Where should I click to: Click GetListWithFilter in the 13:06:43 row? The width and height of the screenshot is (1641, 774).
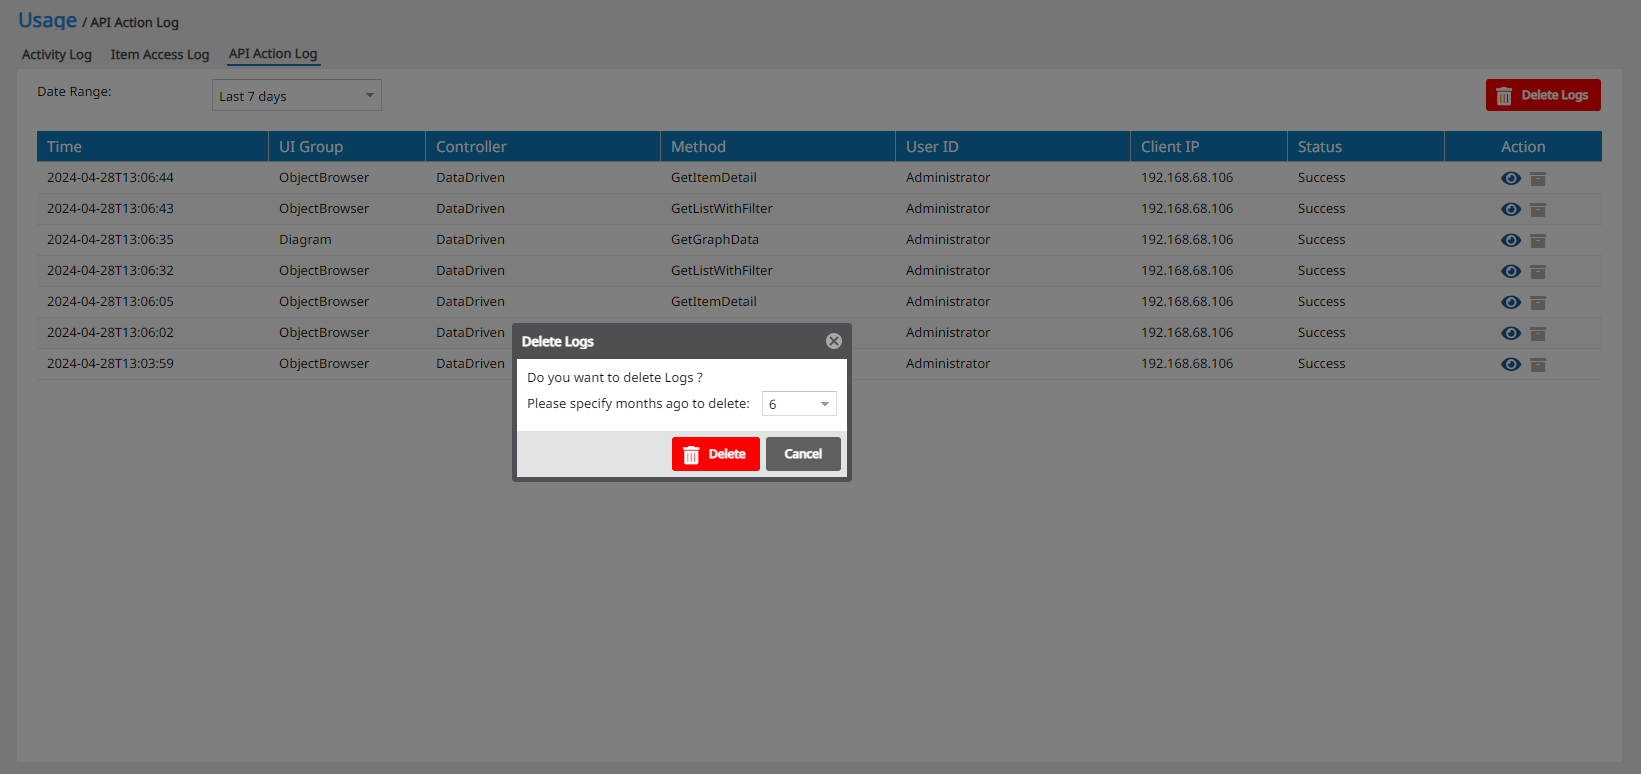point(722,209)
